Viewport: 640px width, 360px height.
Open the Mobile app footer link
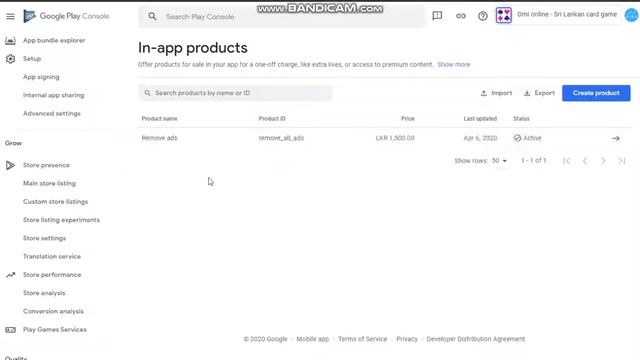tap(313, 339)
